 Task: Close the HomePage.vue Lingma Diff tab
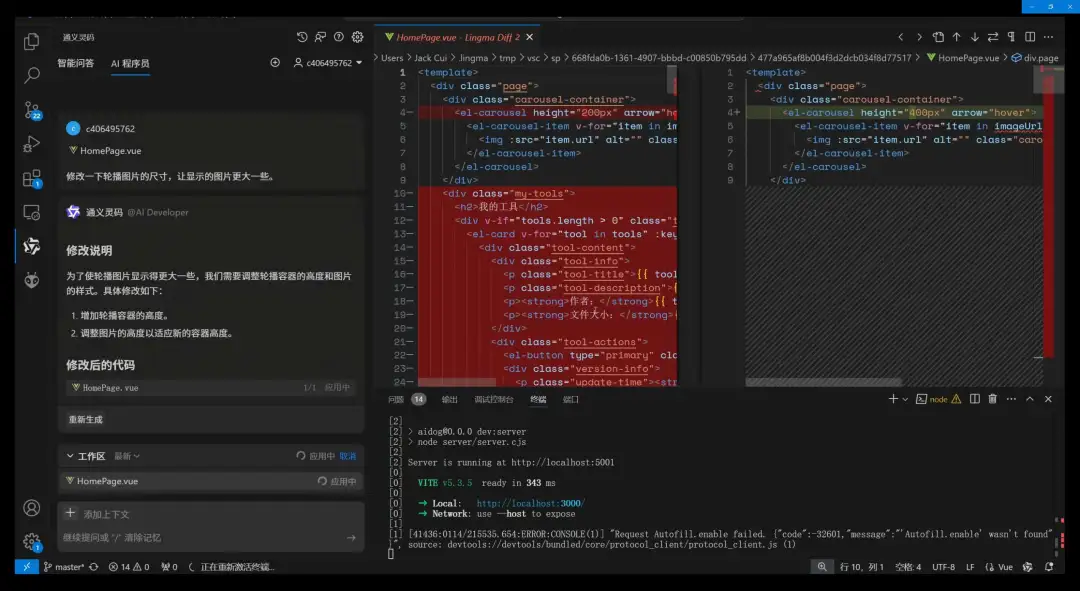point(529,37)
